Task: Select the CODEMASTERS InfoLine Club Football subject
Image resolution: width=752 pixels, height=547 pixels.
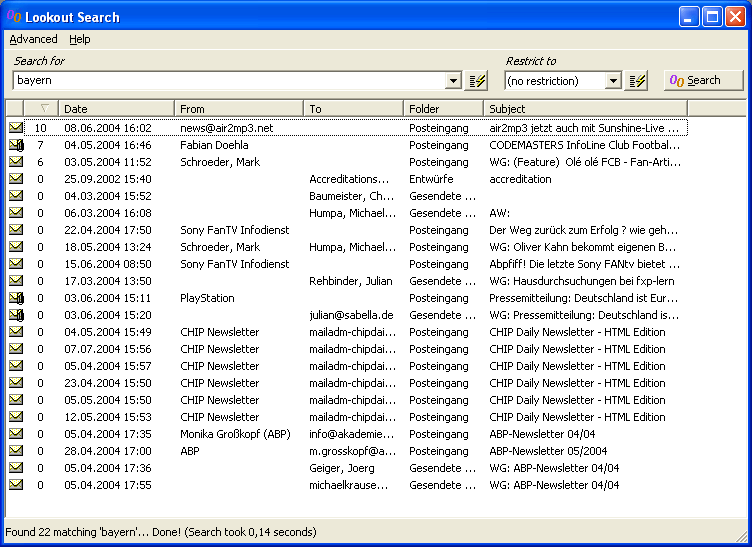Action: click(584, 145)
